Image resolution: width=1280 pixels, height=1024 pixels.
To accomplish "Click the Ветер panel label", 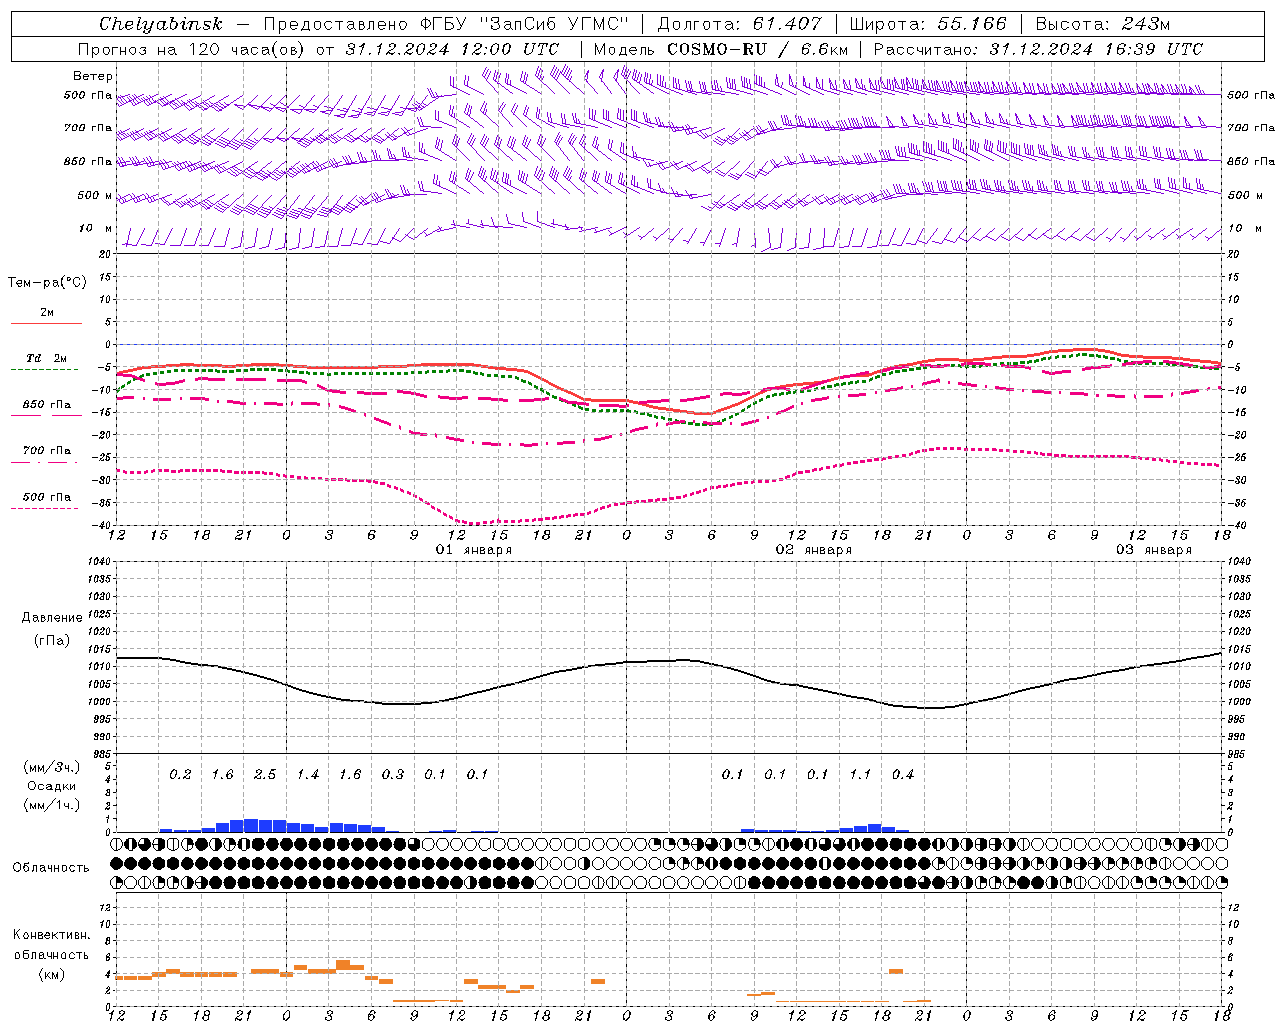I will 93,76.
